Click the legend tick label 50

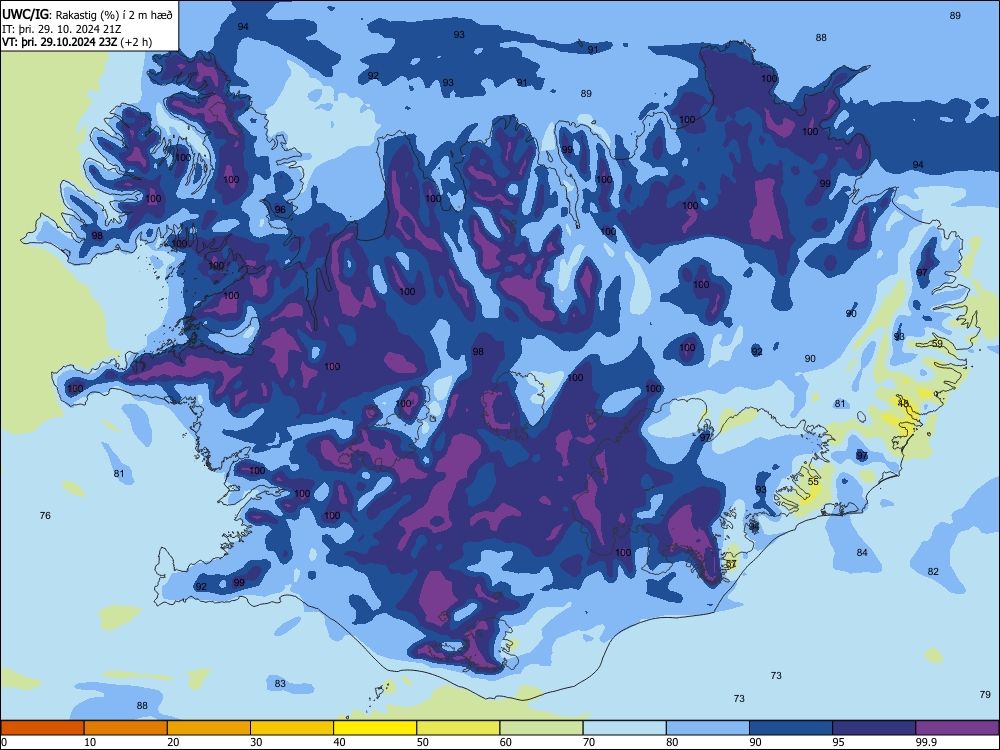pyautogui.click(x=423, y=742)
